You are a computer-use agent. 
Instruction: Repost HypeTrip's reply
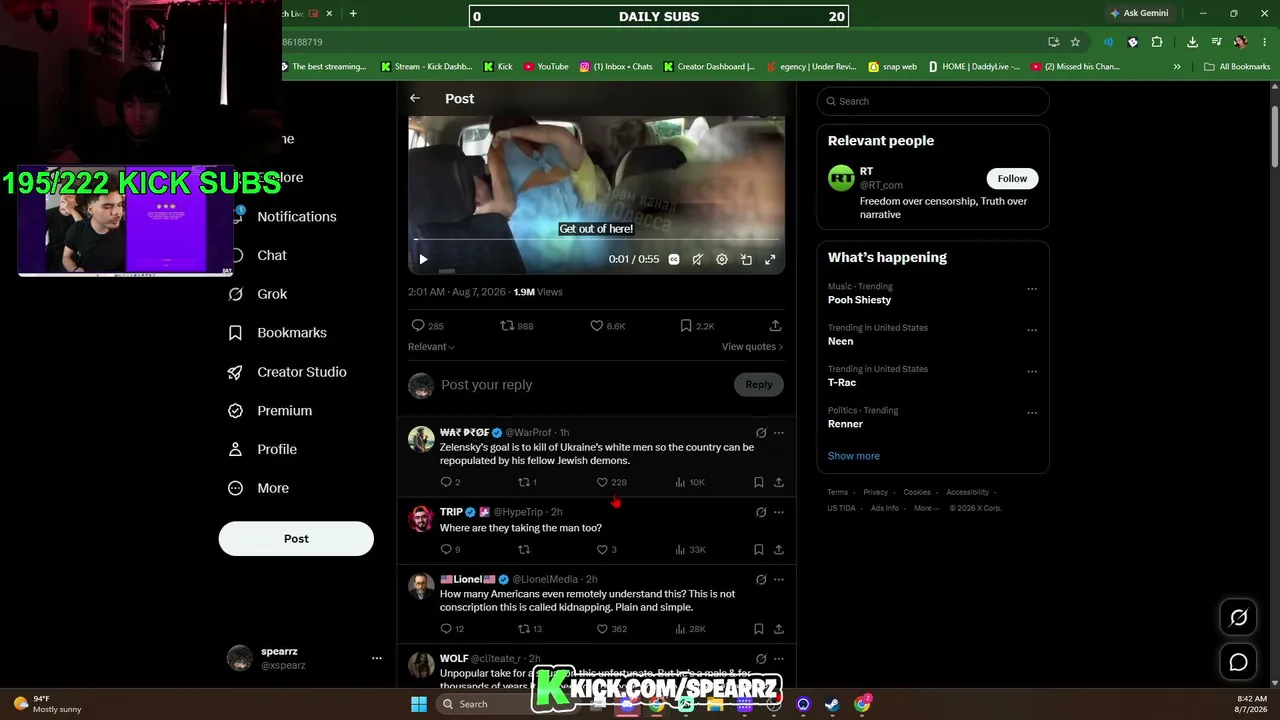(524, 549)
